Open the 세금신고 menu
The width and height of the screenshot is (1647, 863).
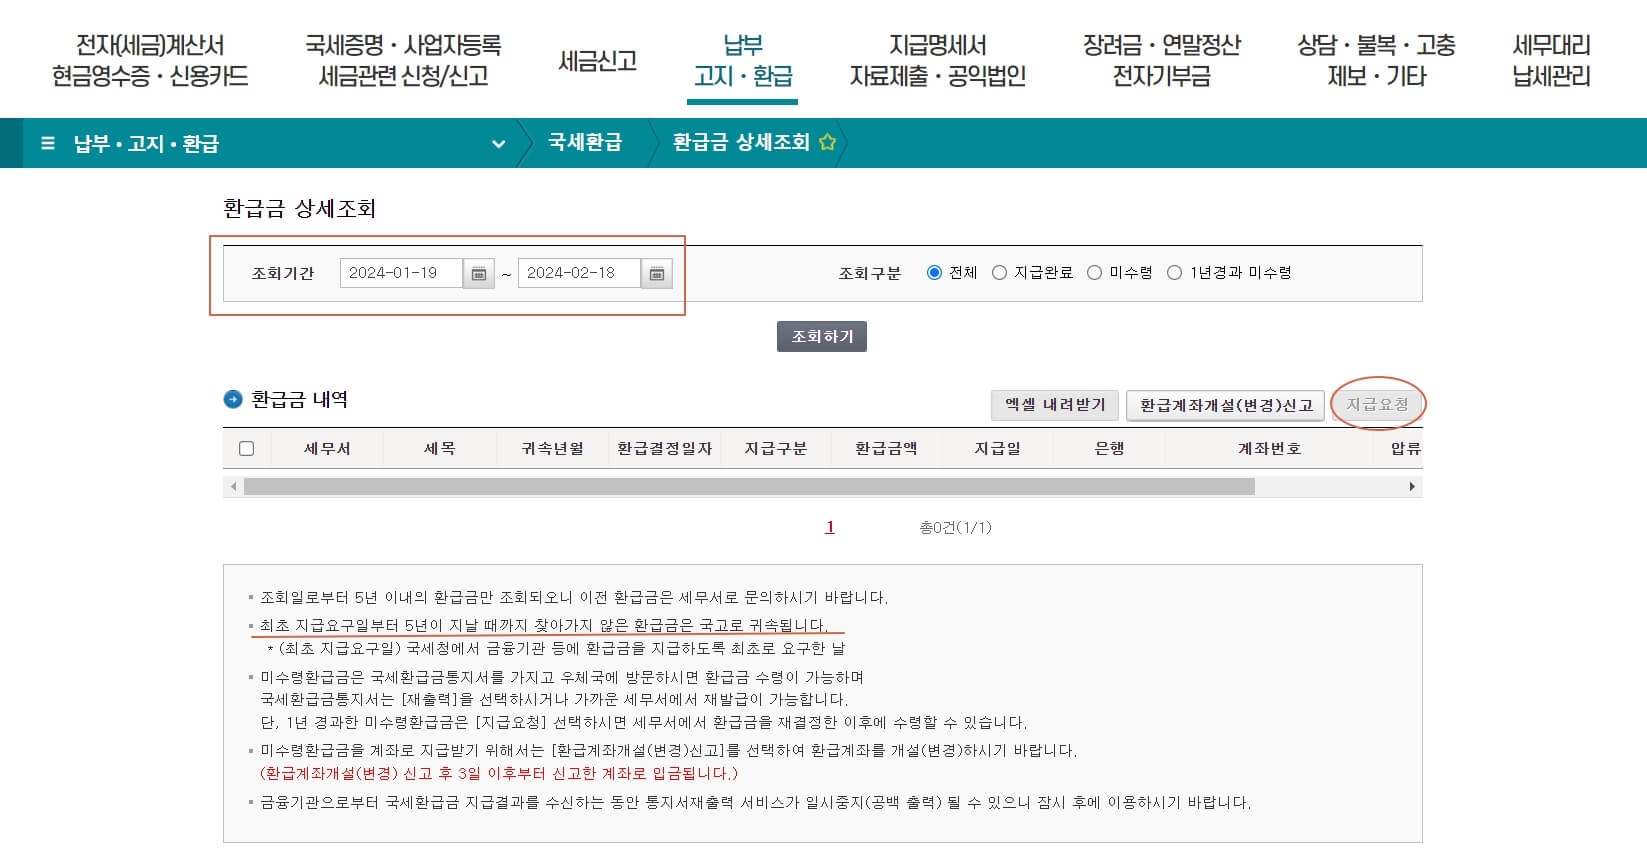point(597,60)
